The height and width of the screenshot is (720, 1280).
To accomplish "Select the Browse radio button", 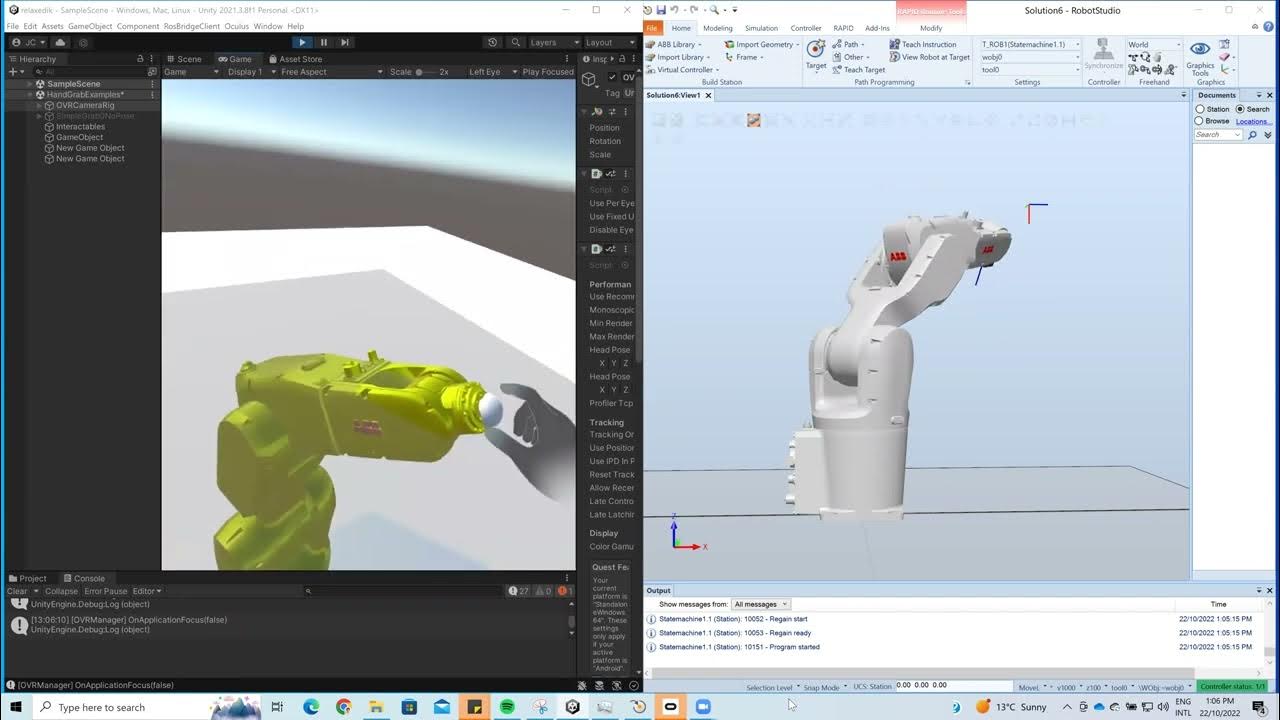I will coord(1200,121).
